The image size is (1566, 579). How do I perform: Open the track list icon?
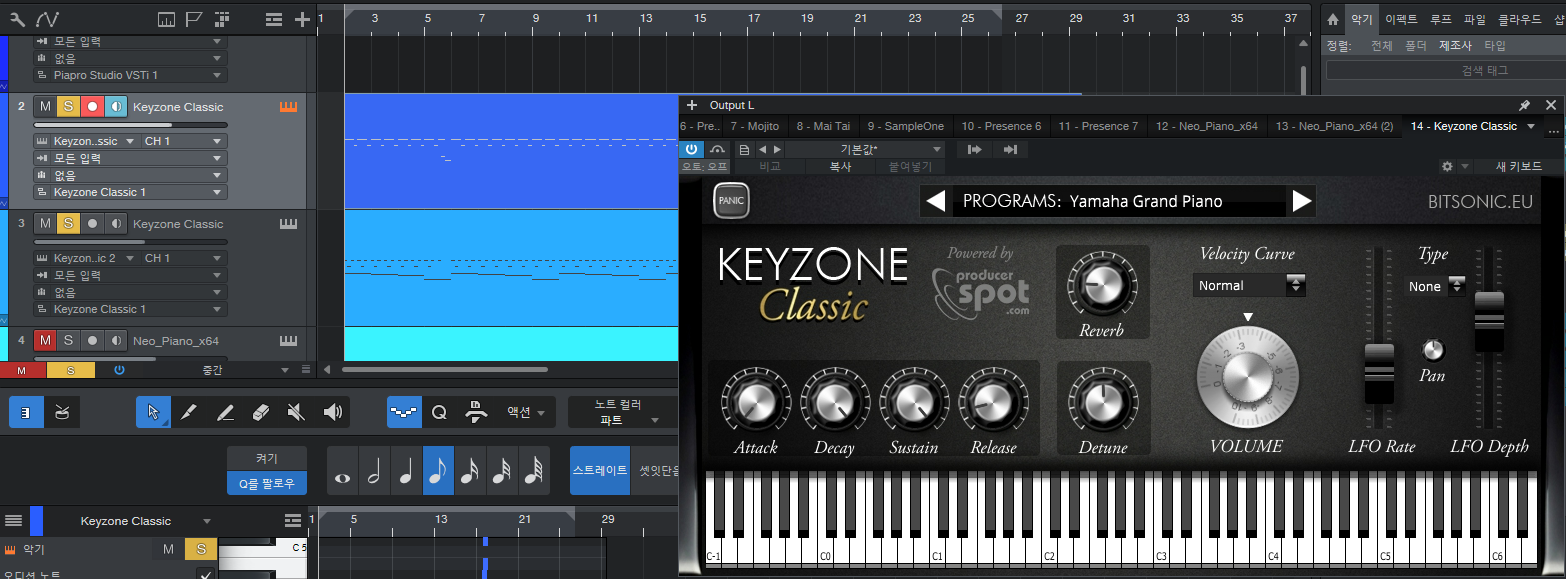point(274,19)
